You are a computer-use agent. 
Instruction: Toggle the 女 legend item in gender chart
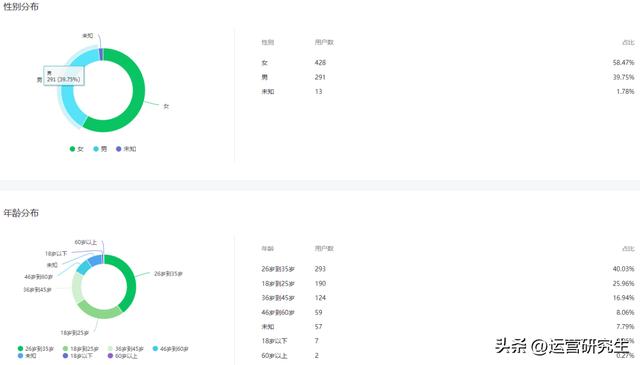click(76, 149)
